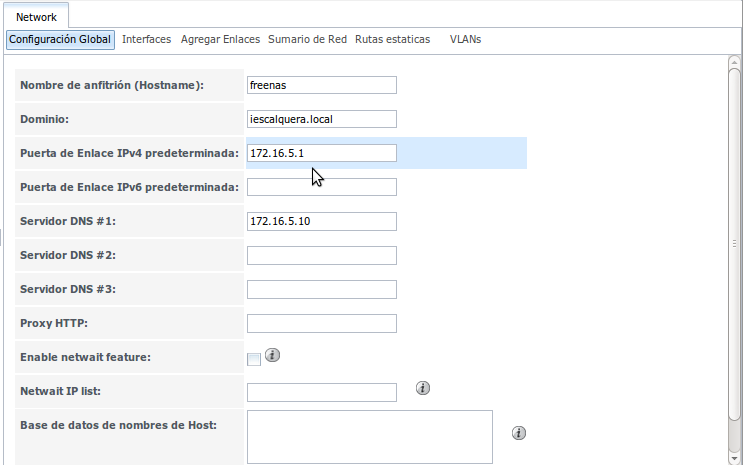The width and height of the screenshot is (743, 465).
Task: Click the Puerta de Enlace IPv6 predeterminada label
Action: (129, 187)
